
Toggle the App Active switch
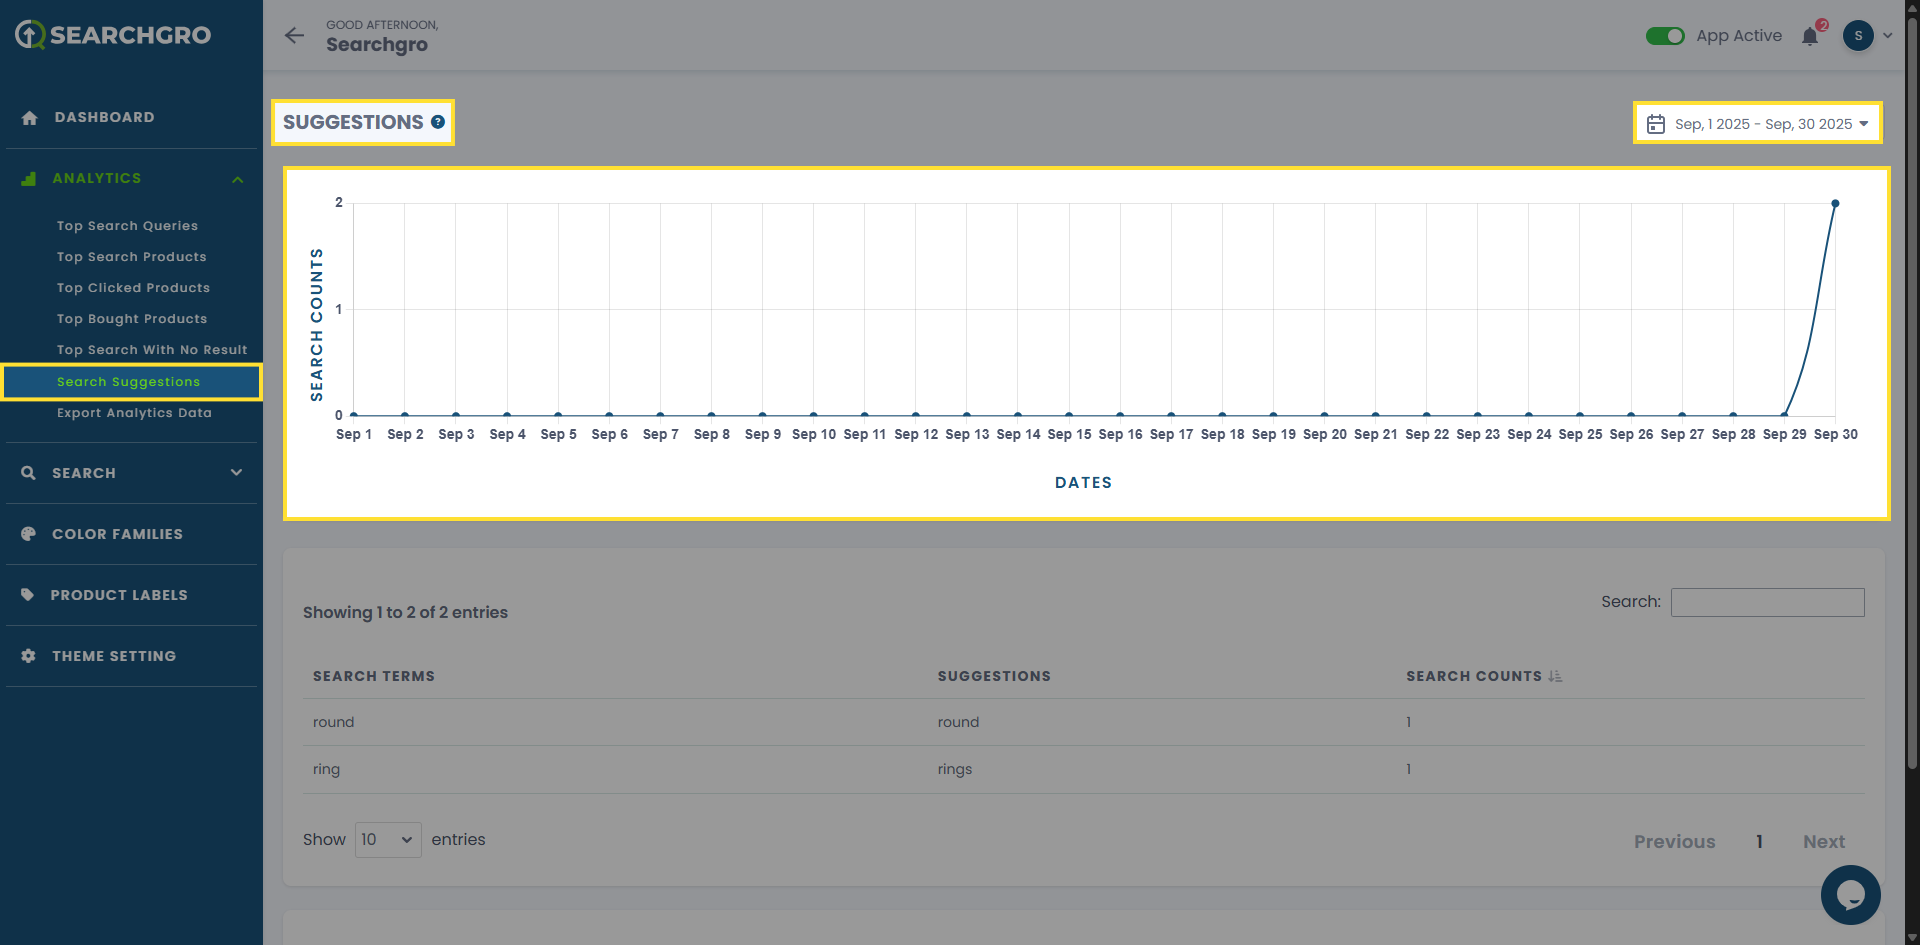tap(1665, 36)
